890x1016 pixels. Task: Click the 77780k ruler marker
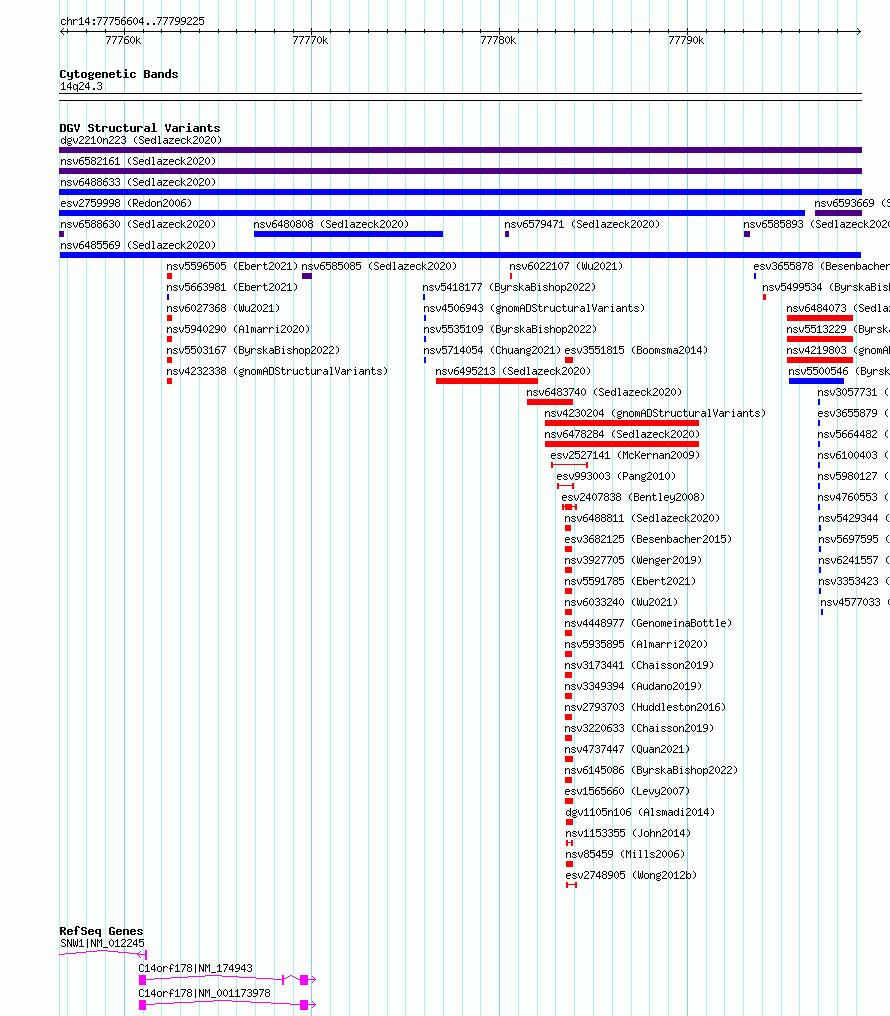(x=497, y=40)
